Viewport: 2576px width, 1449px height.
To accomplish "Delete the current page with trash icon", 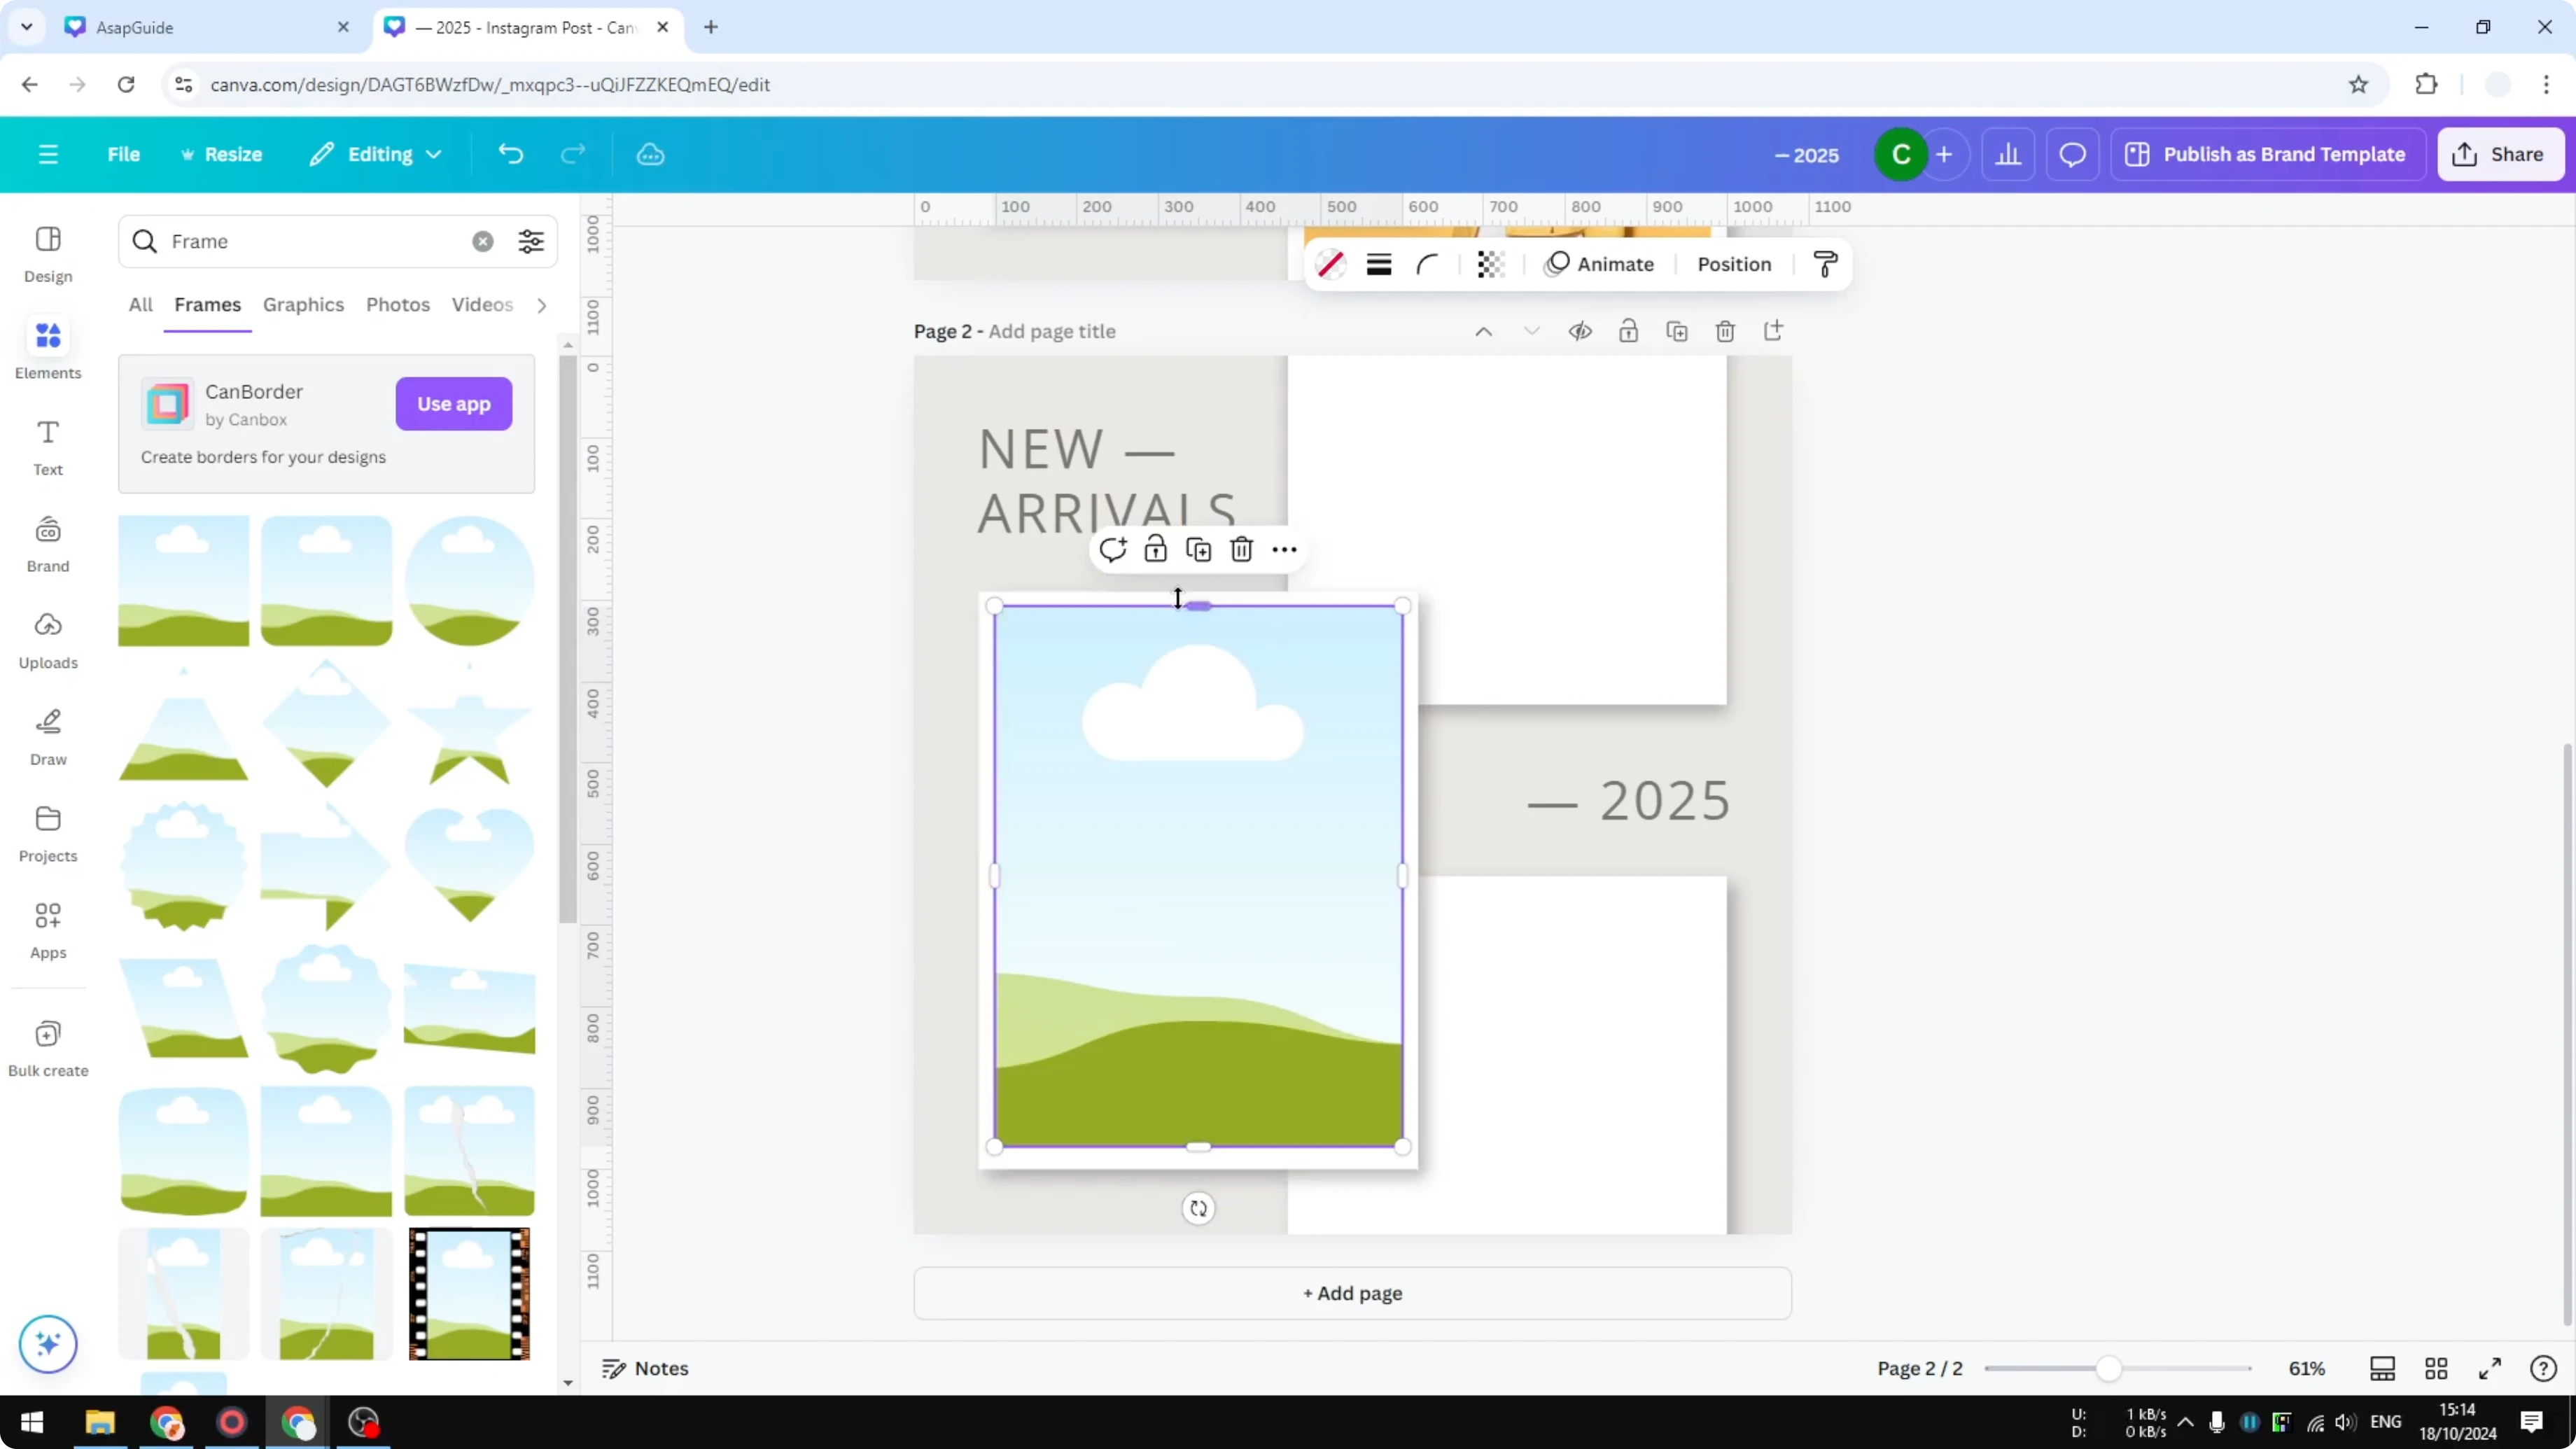I will 1726,331.
